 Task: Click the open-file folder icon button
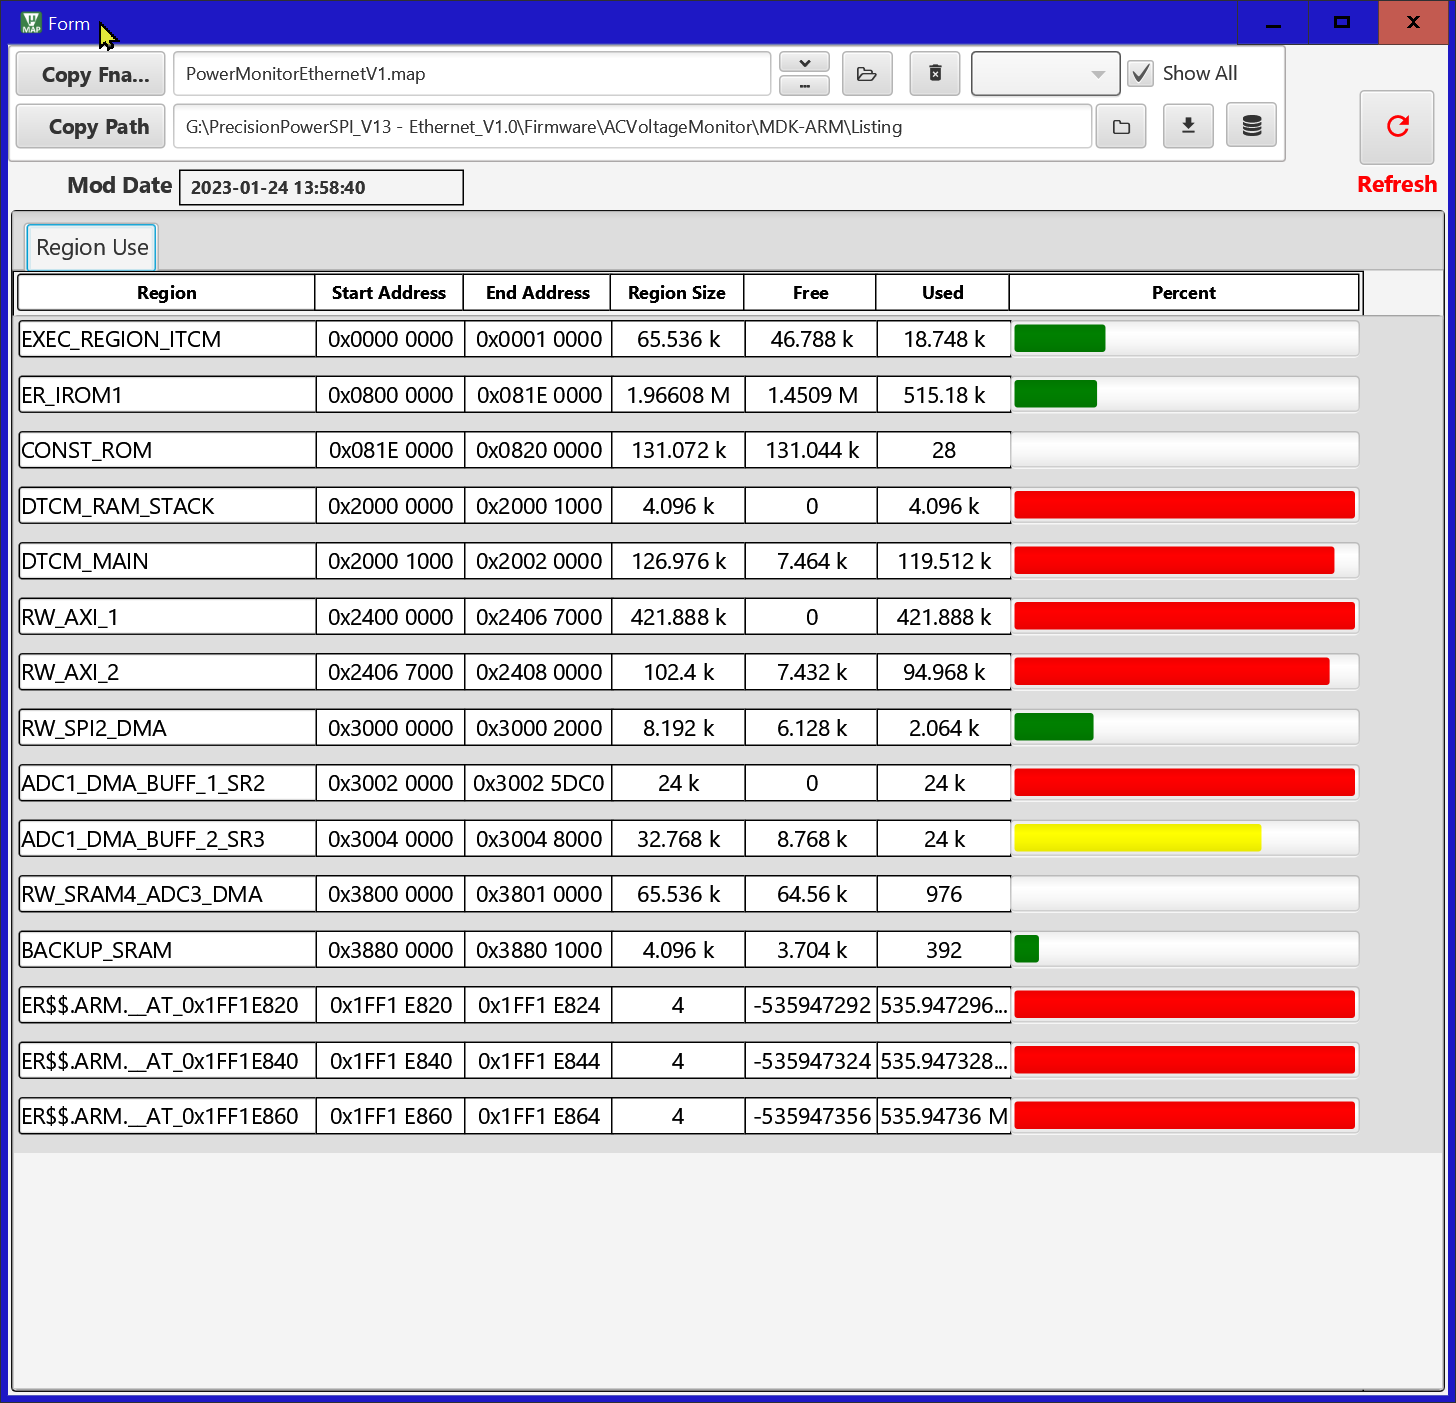[x=867, y=74]
